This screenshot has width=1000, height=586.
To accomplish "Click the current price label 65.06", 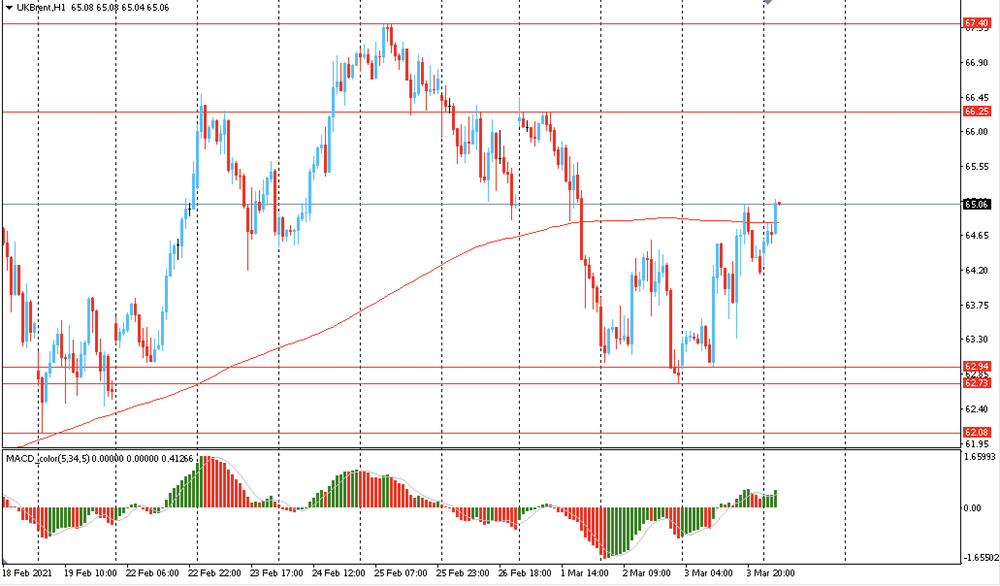I will (976, 204).
